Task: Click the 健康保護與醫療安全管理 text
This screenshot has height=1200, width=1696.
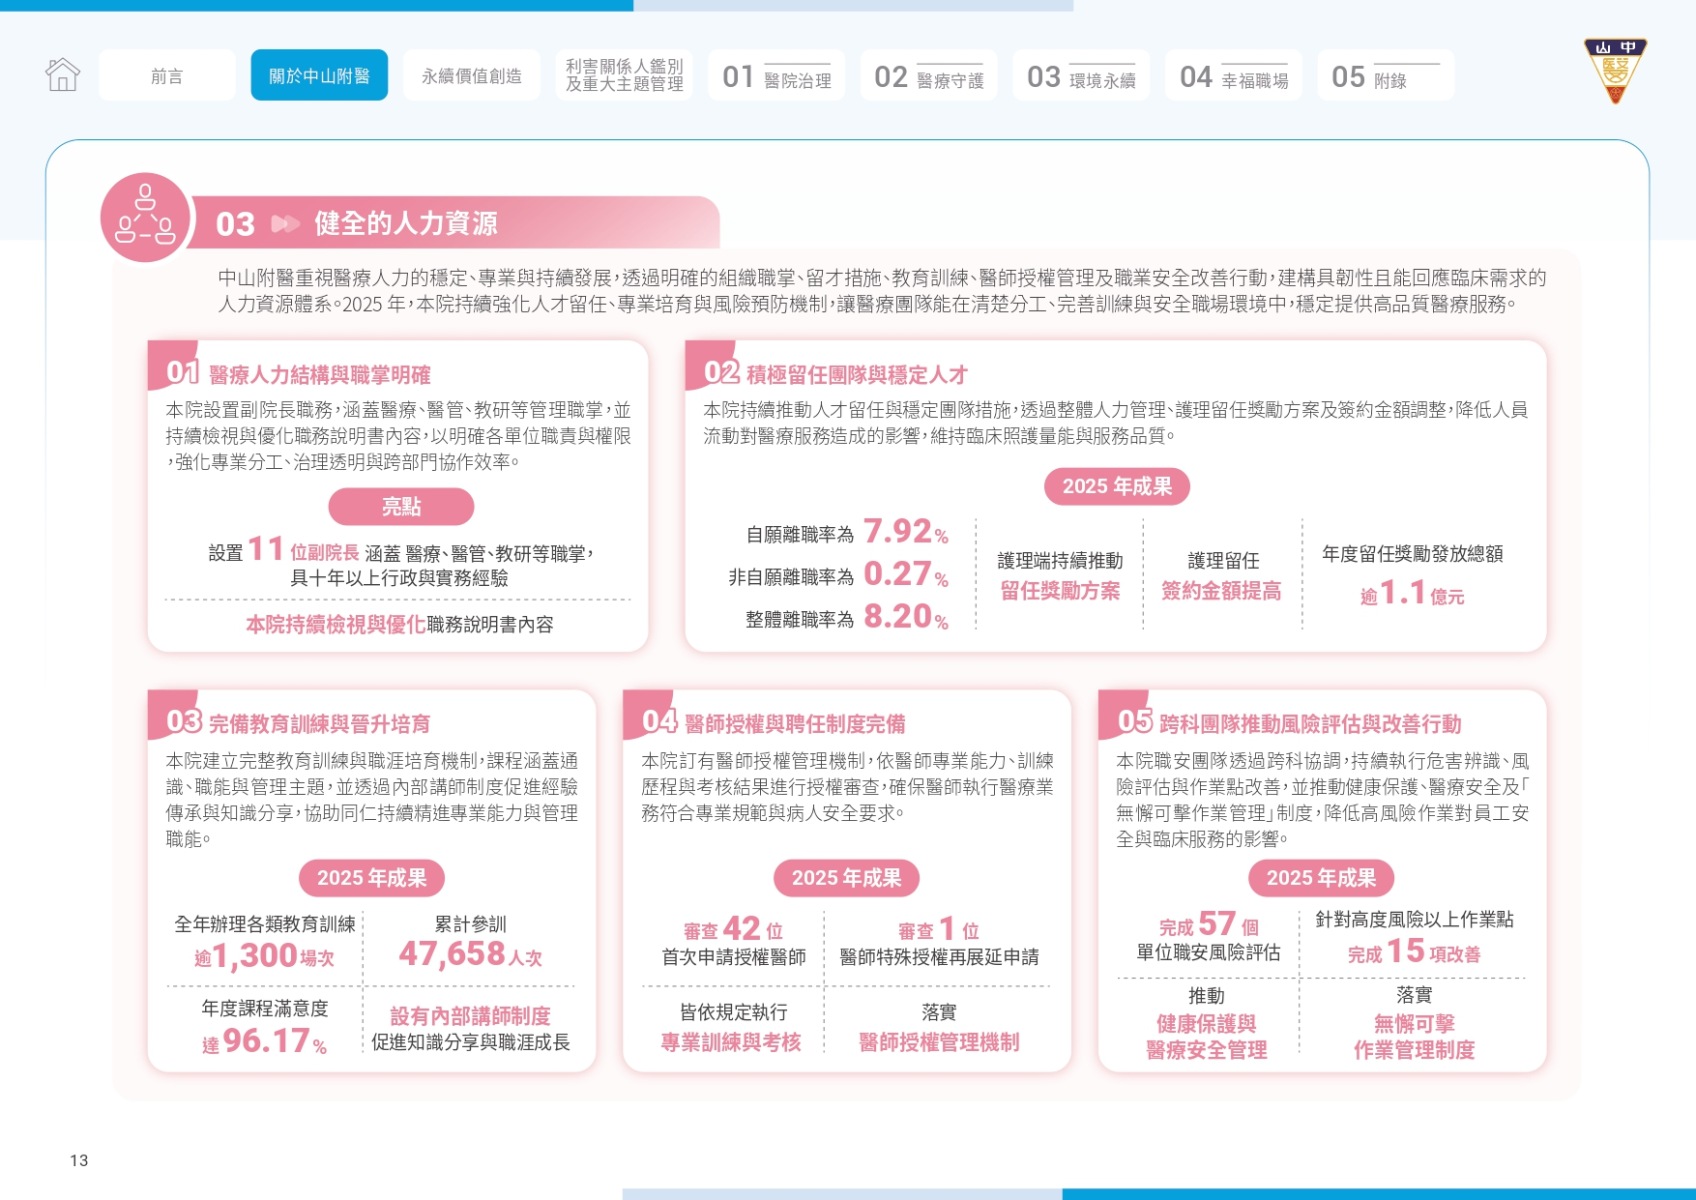Action: (x=1206, y=1037)
